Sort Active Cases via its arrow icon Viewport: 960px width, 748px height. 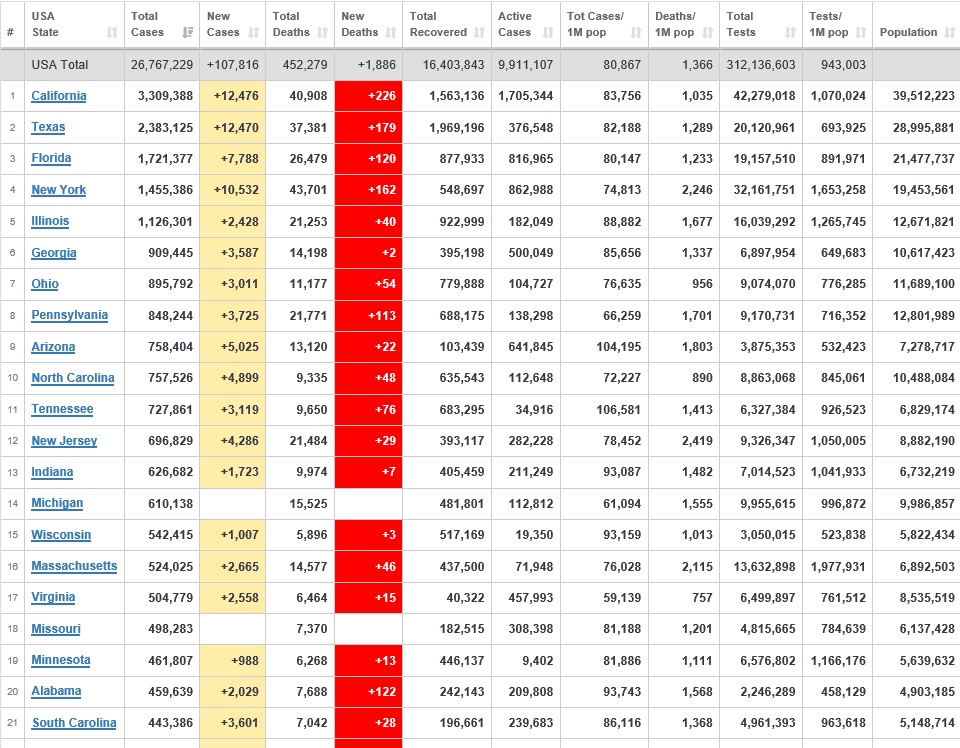[548, 33]
